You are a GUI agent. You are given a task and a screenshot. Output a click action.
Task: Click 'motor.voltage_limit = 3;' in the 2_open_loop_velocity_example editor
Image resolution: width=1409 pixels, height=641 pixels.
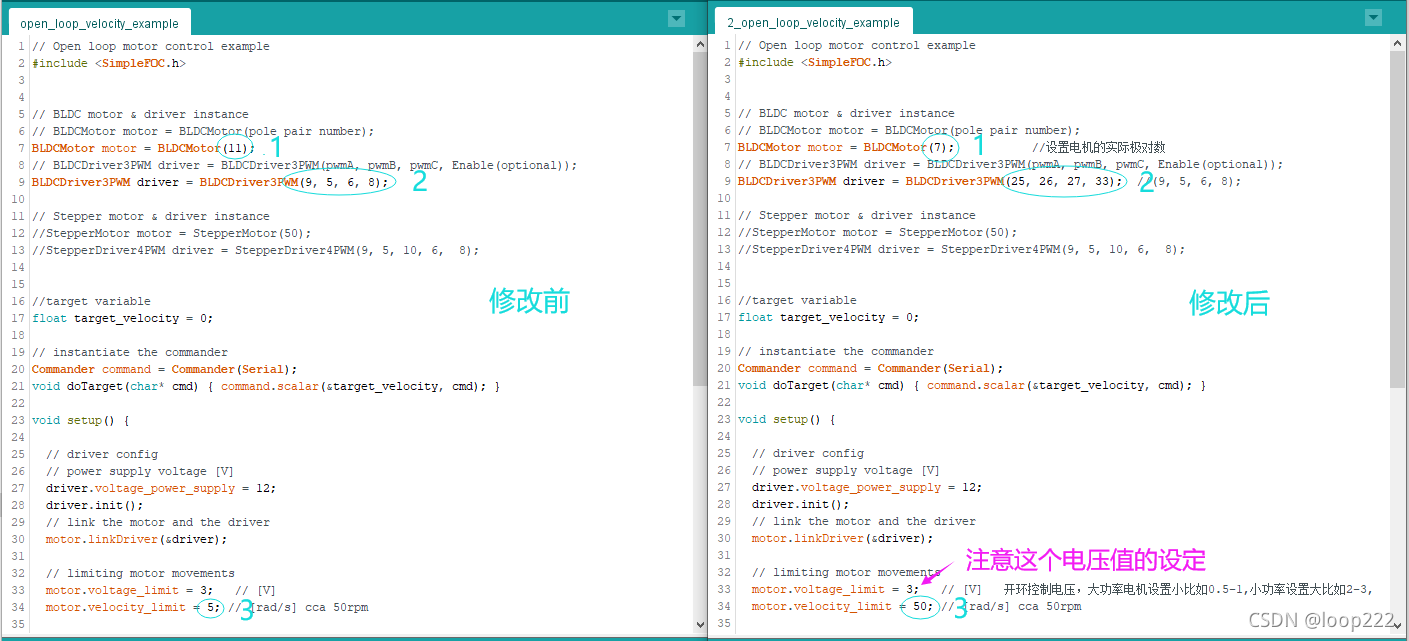coord(835,589)
